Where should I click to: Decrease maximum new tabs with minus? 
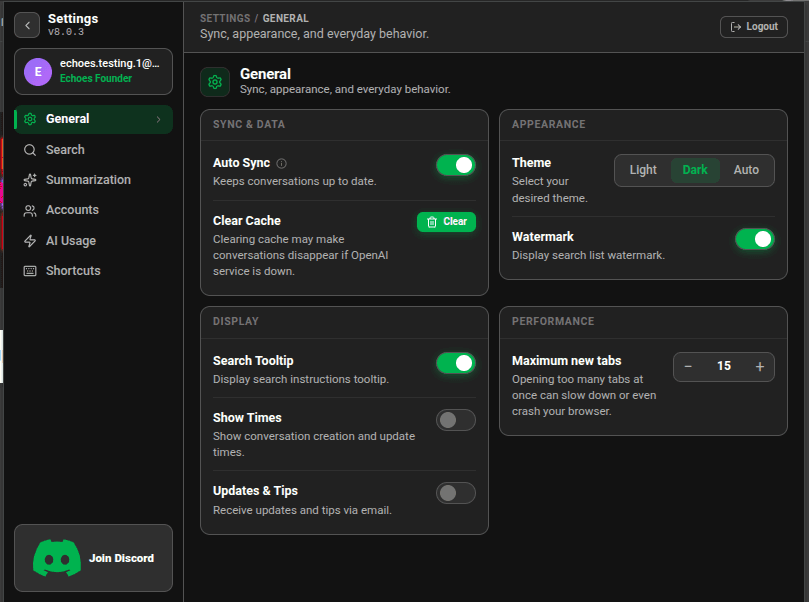[x=688, y=367]
